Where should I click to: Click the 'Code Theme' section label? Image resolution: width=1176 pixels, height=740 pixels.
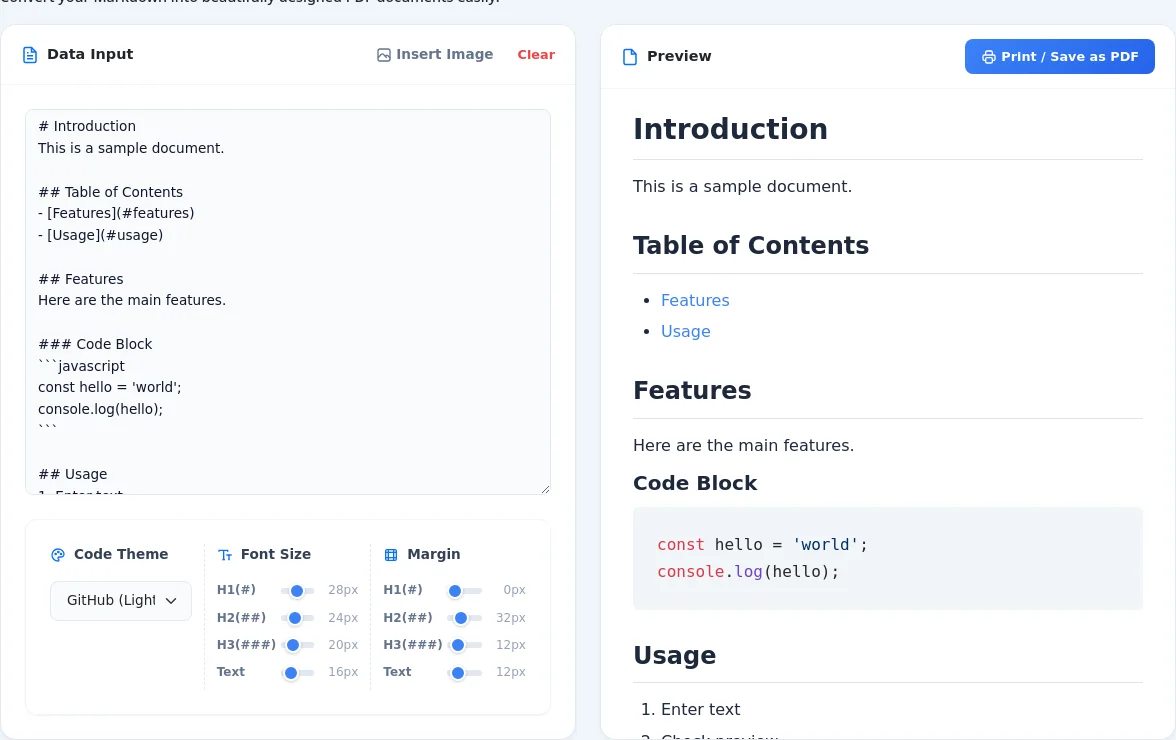121,554
